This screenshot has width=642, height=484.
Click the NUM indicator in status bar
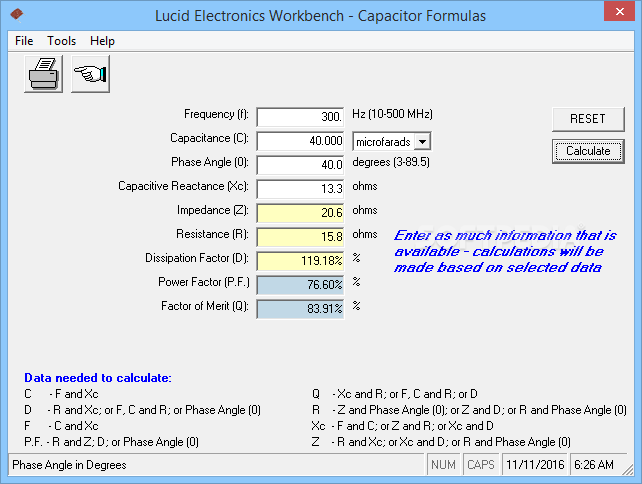click(x=443, y=465)
